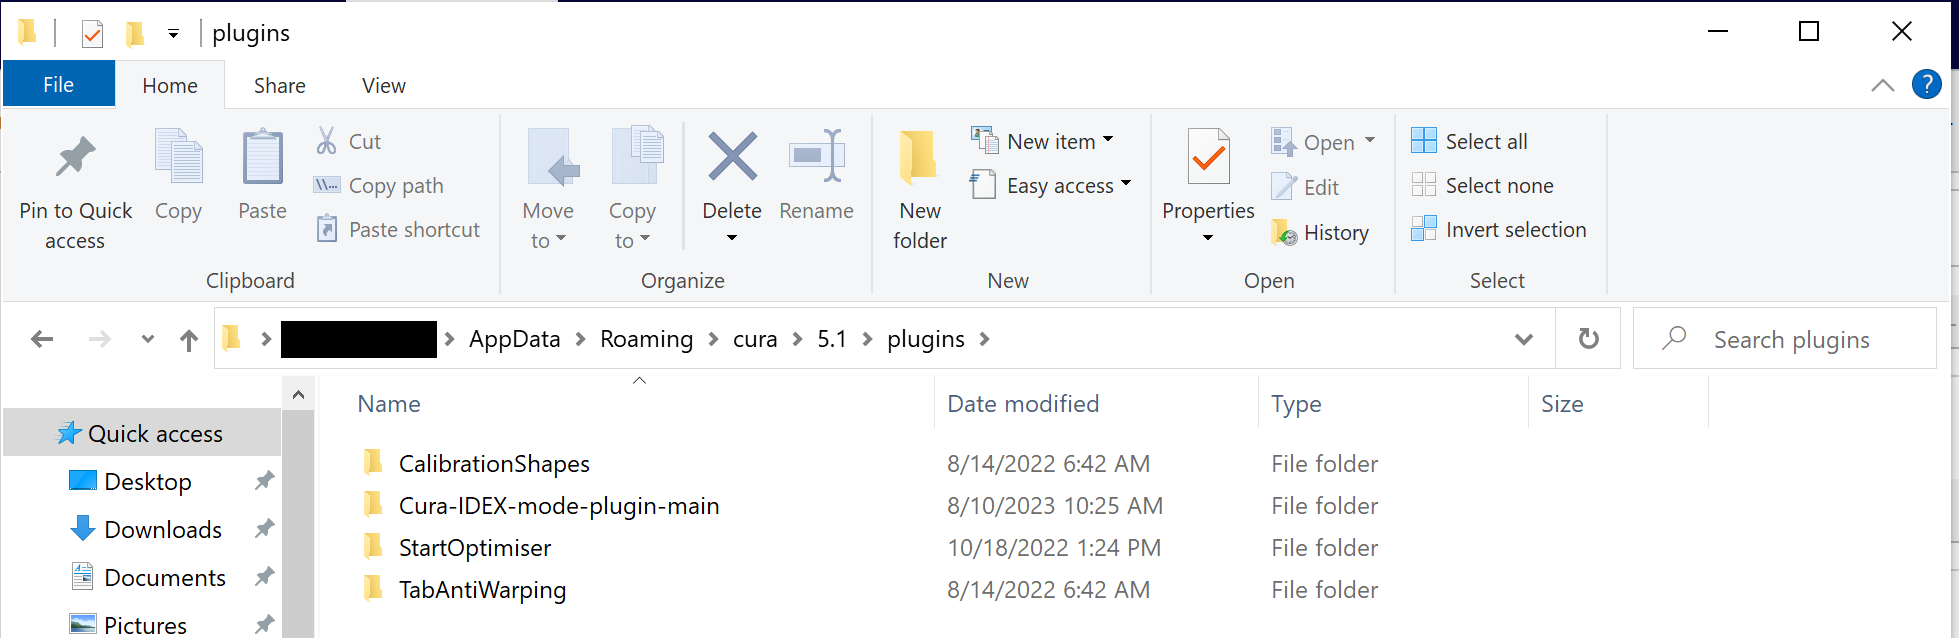Open the Easy access dropdown arrow
Image resolution: width=1959 pixels, height=638 pixels.
pos(1126,183)
